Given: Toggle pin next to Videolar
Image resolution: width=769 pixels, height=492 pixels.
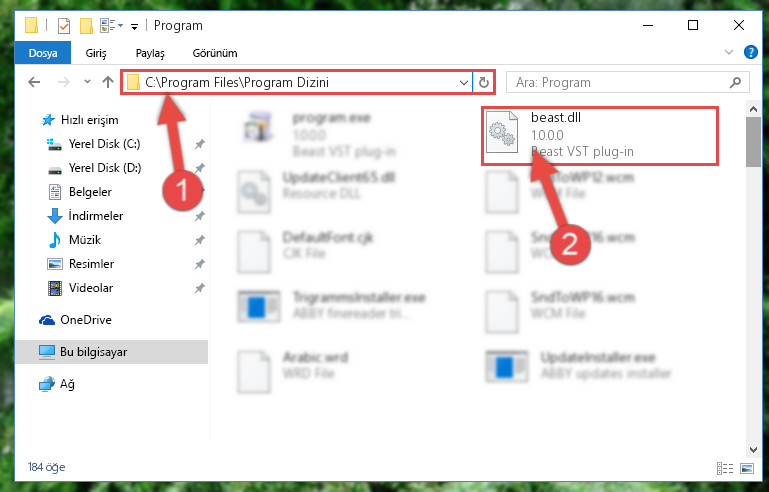Looking at the screenshot, I should pos(200,288).
